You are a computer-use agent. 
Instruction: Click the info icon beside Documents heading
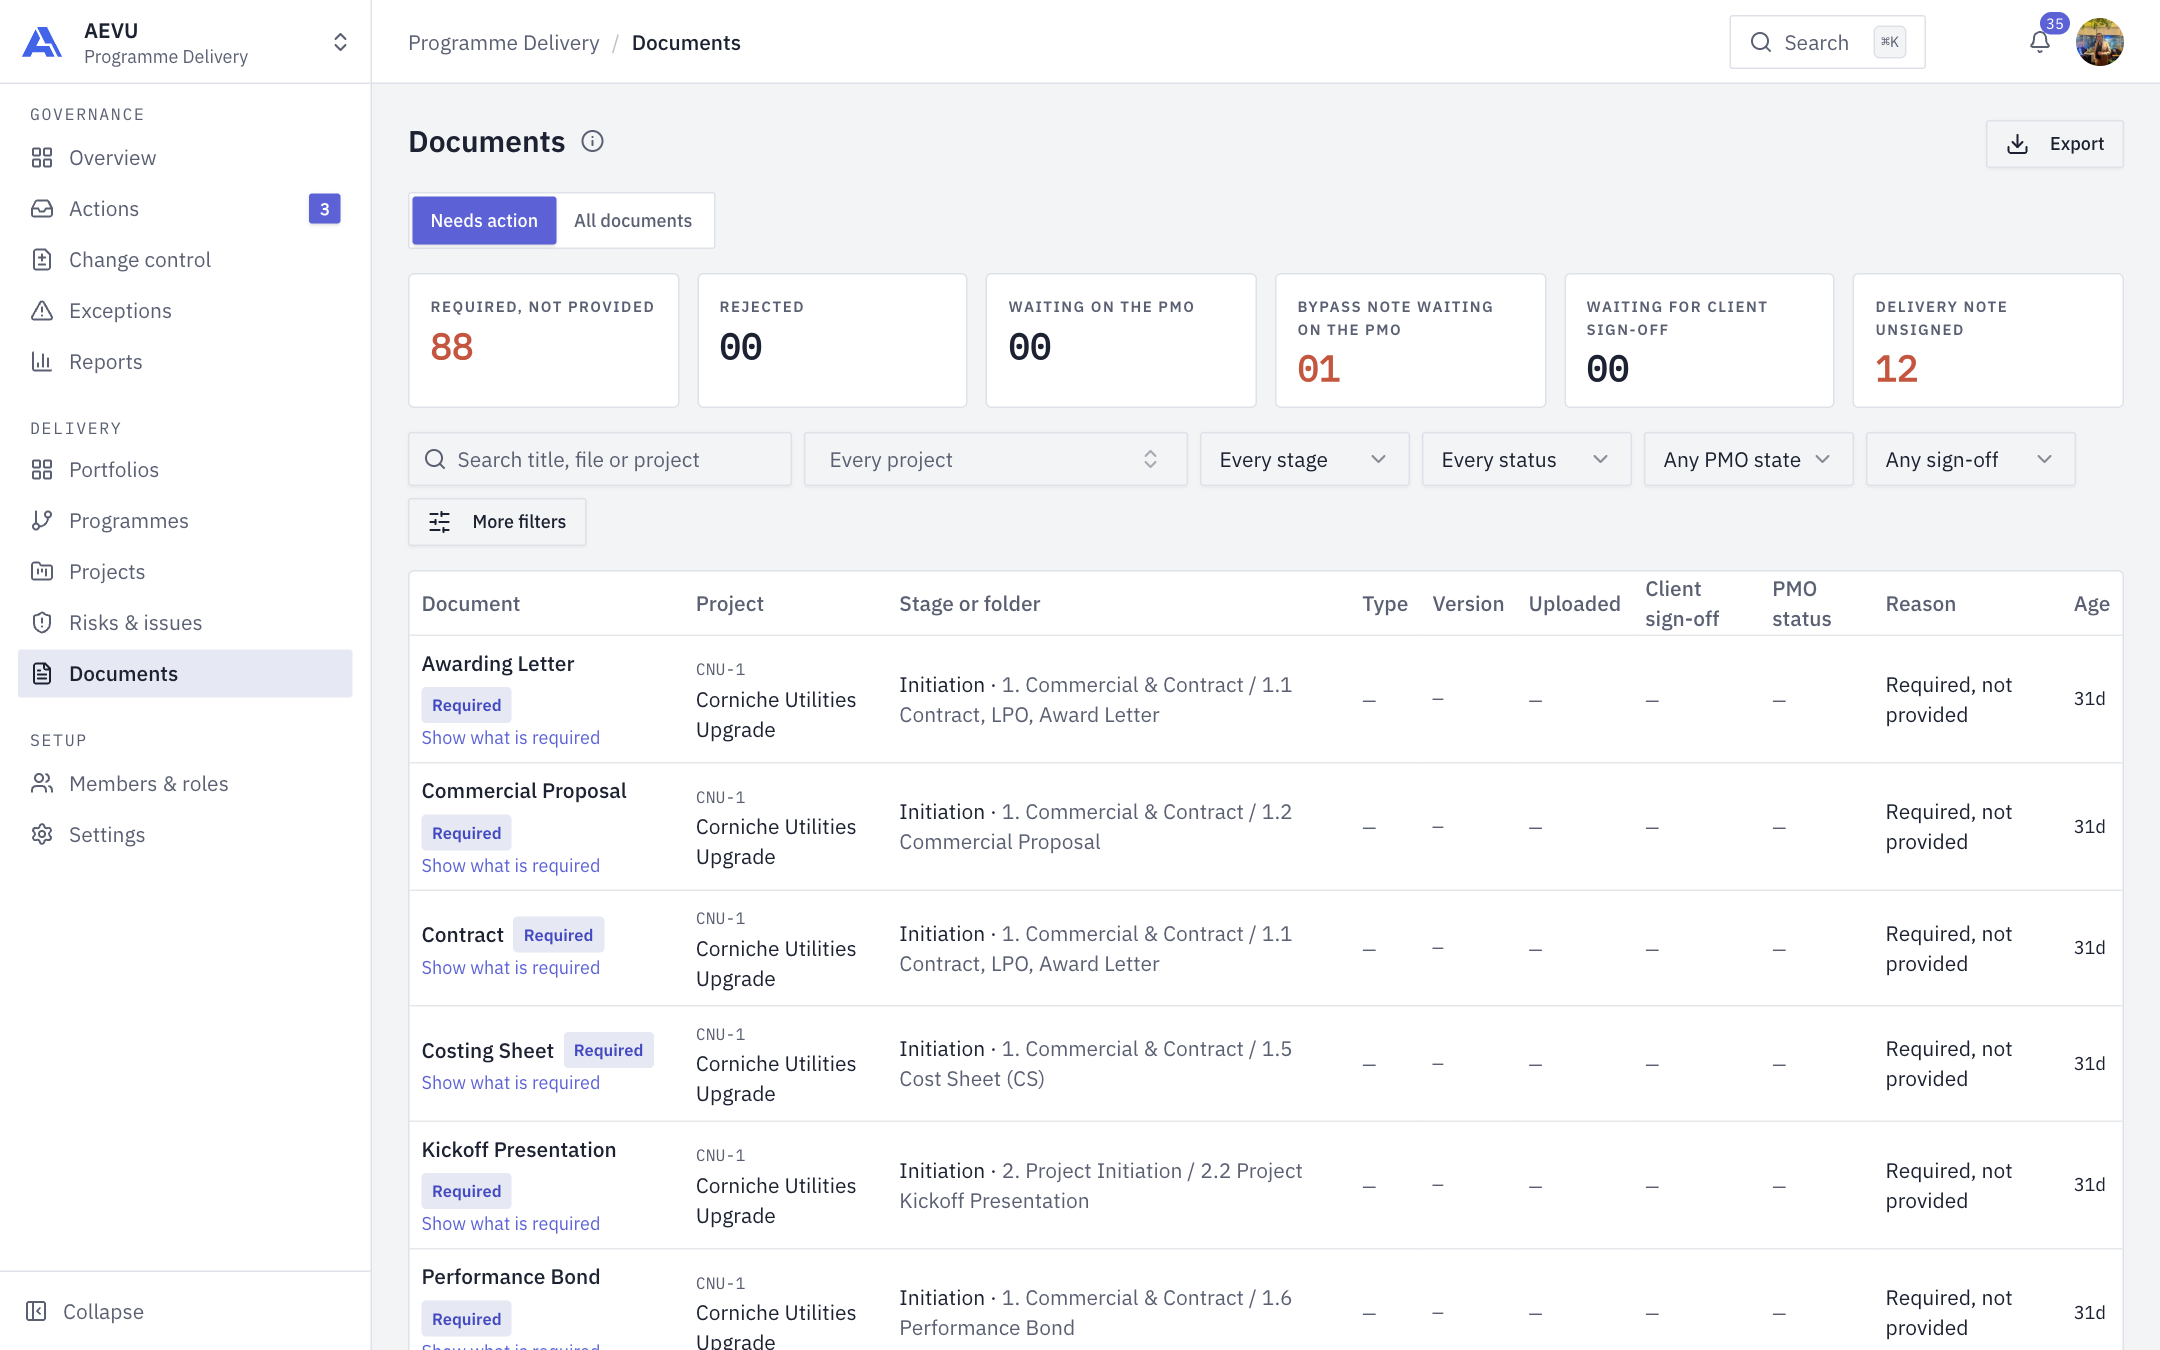click(x=592, y=141)
